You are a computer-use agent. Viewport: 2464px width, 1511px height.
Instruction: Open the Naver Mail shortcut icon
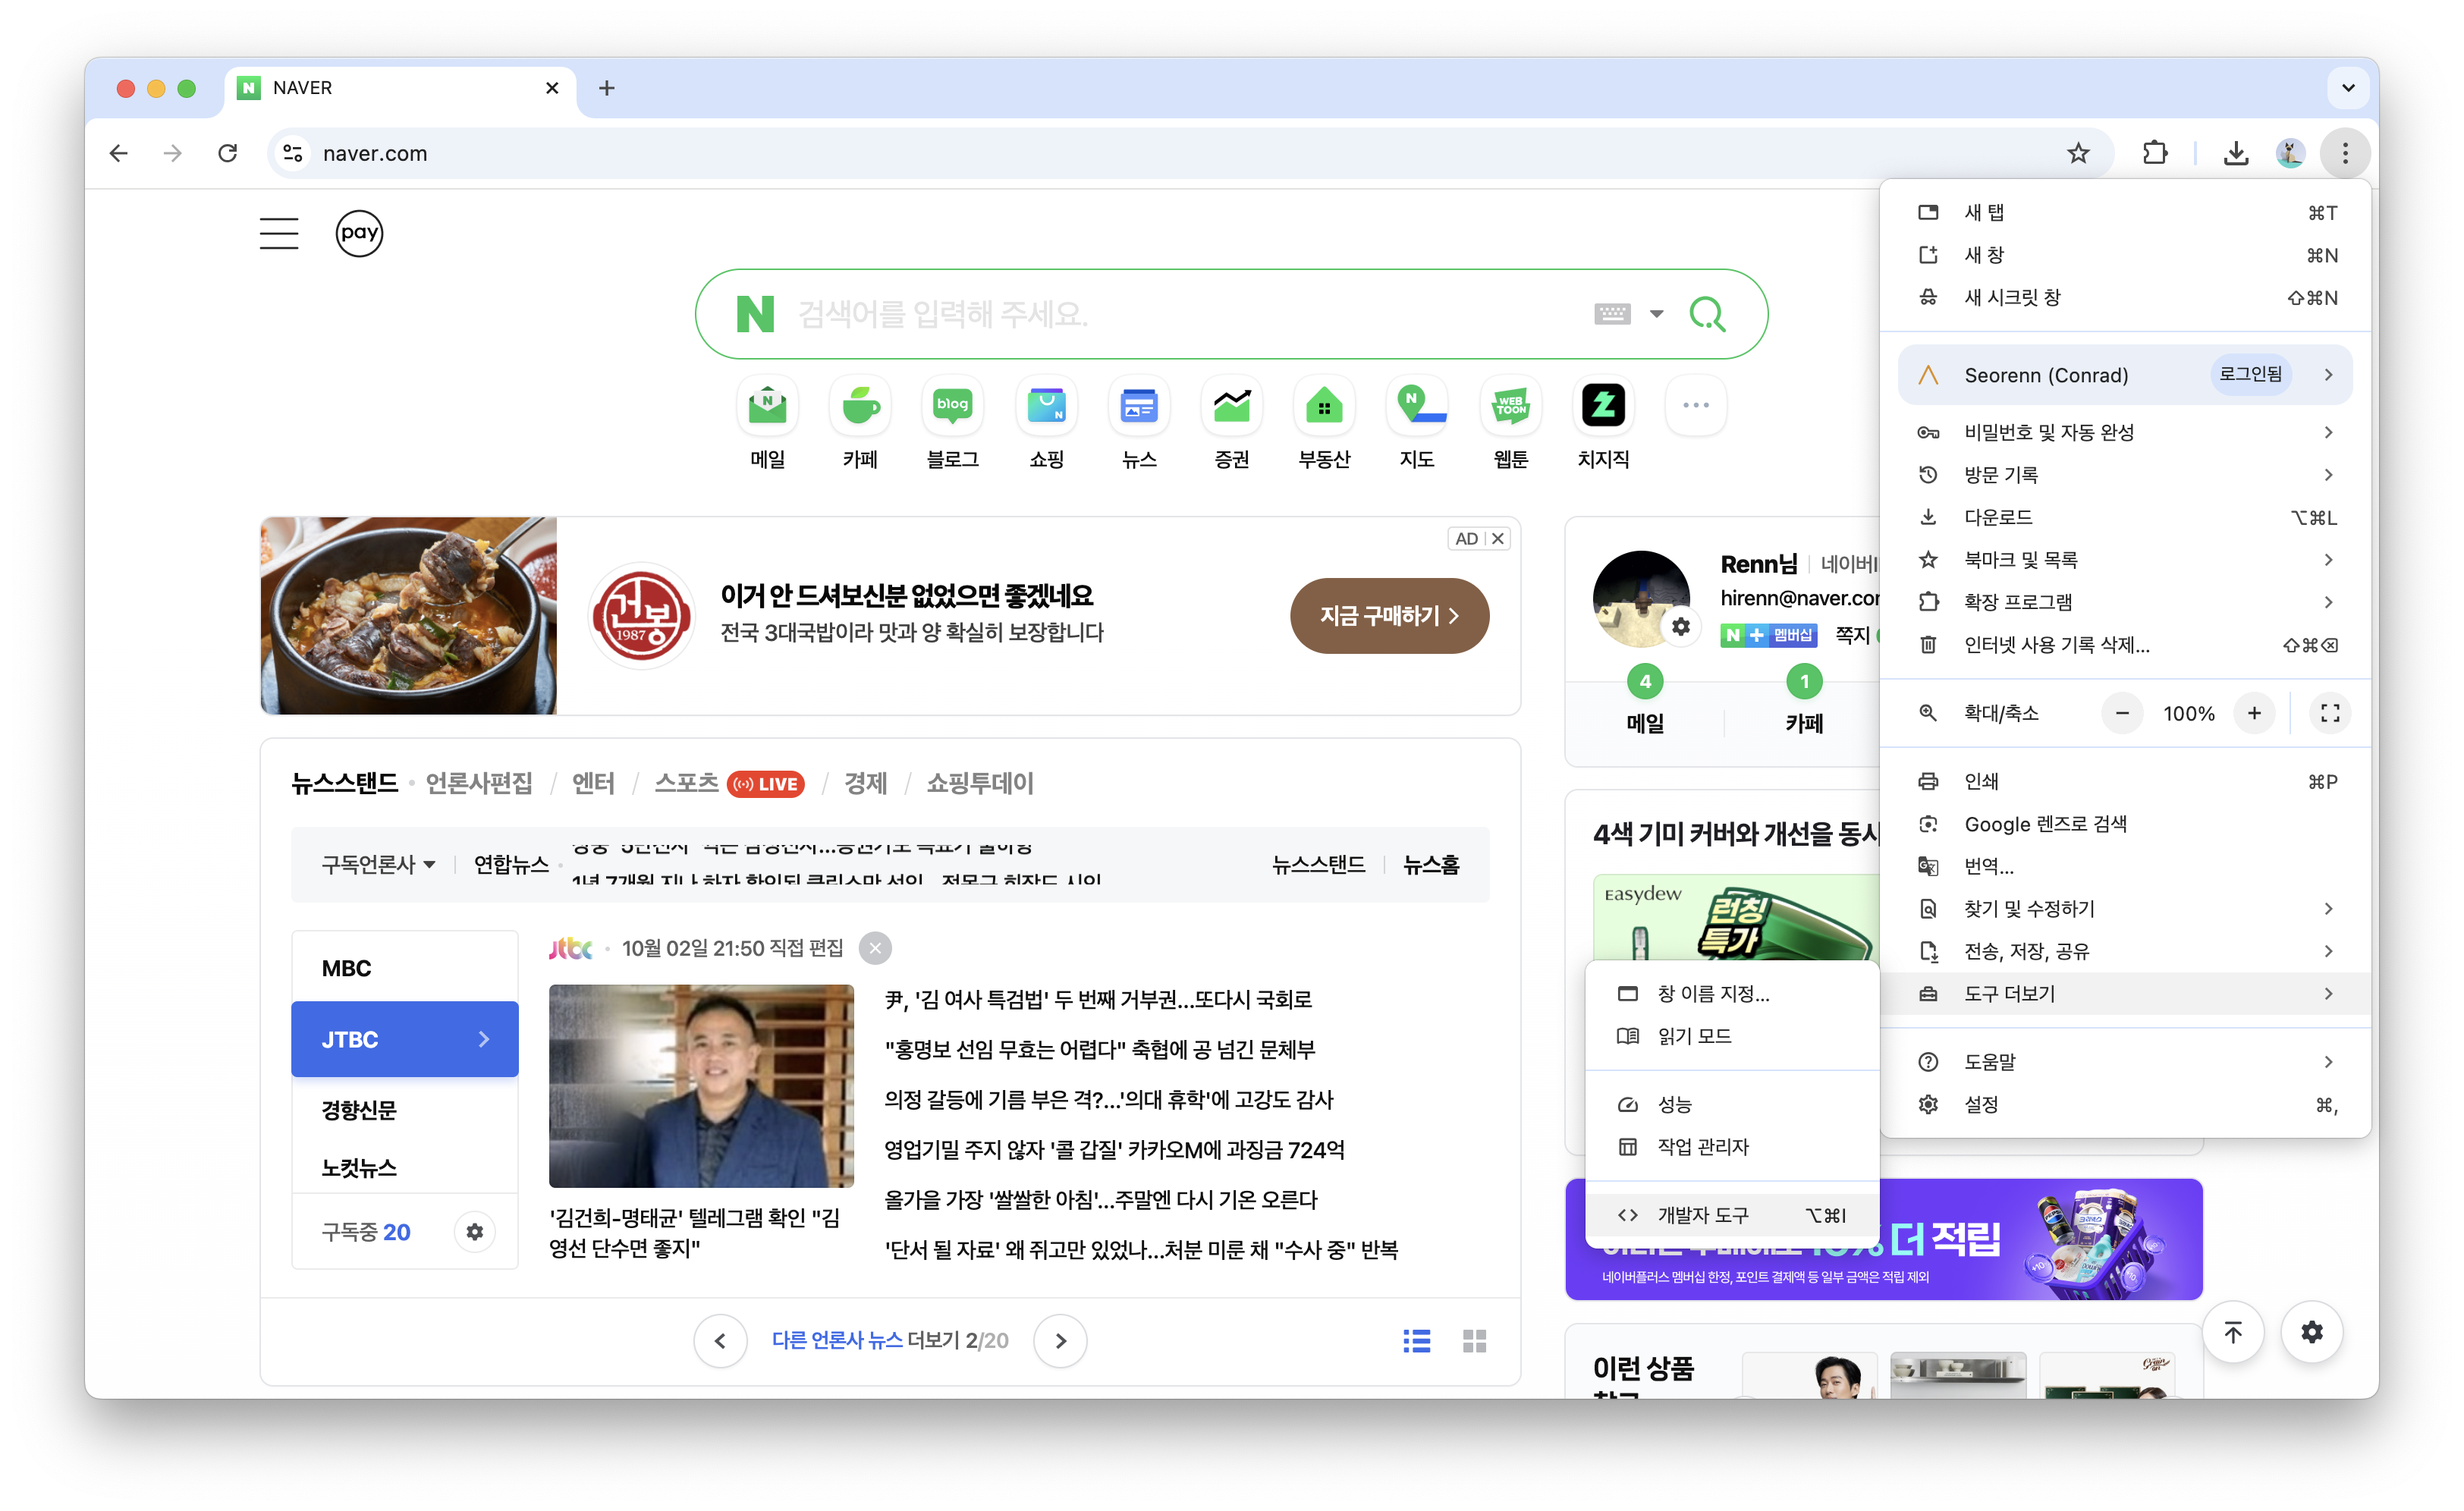(x=767, y=406)
